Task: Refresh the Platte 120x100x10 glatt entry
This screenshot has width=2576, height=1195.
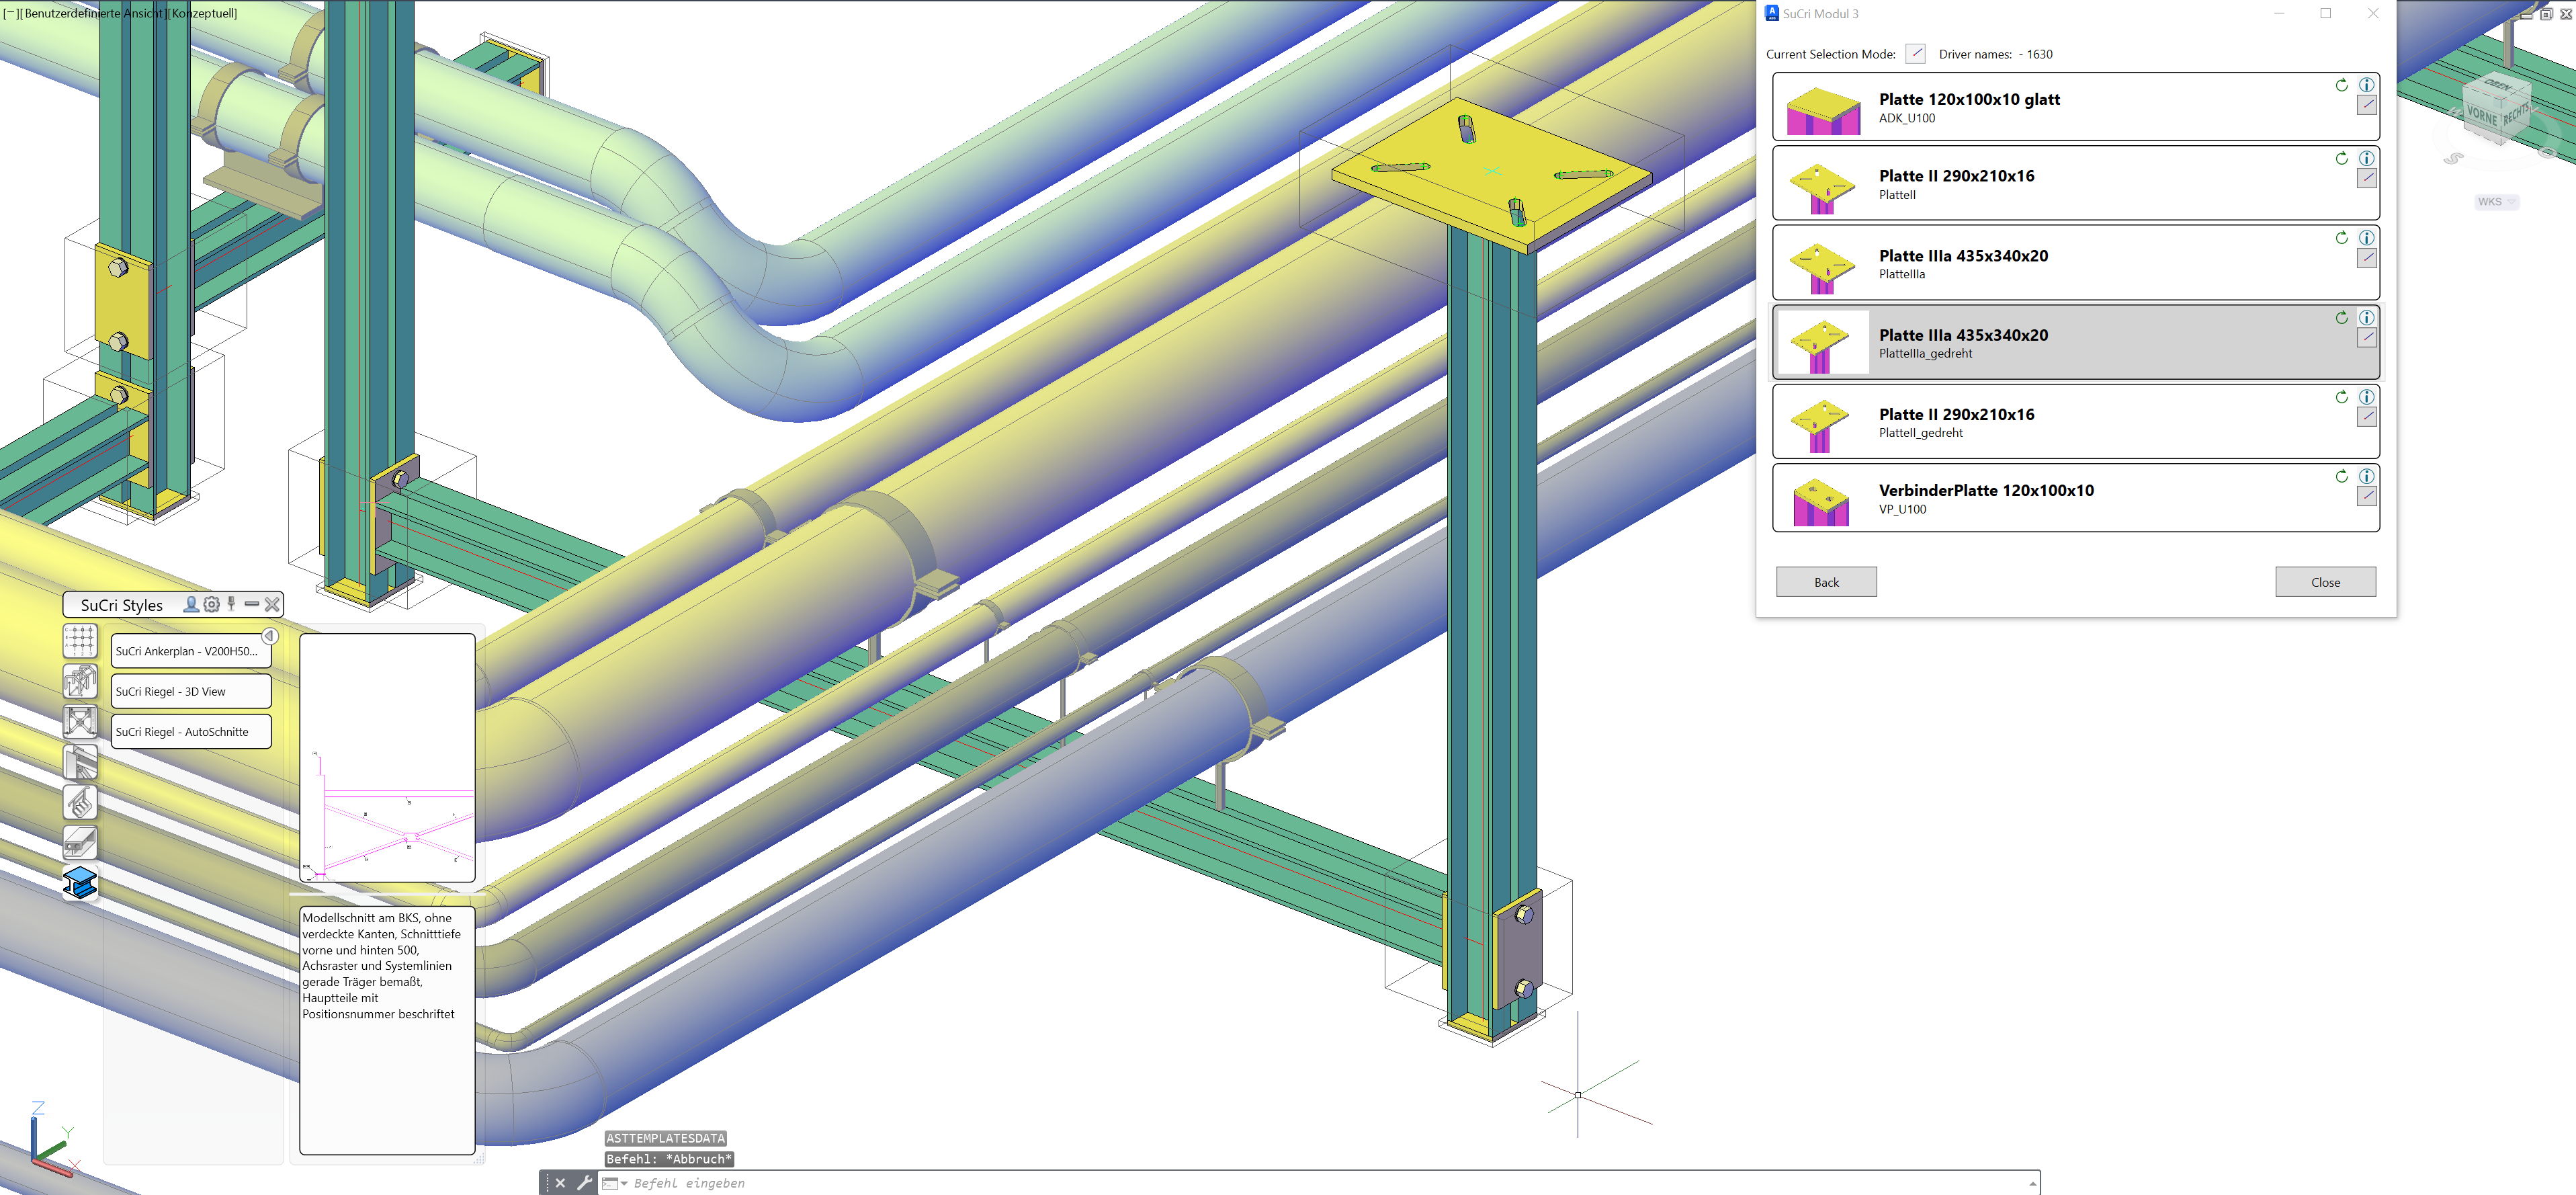Action: (2341, 85)
